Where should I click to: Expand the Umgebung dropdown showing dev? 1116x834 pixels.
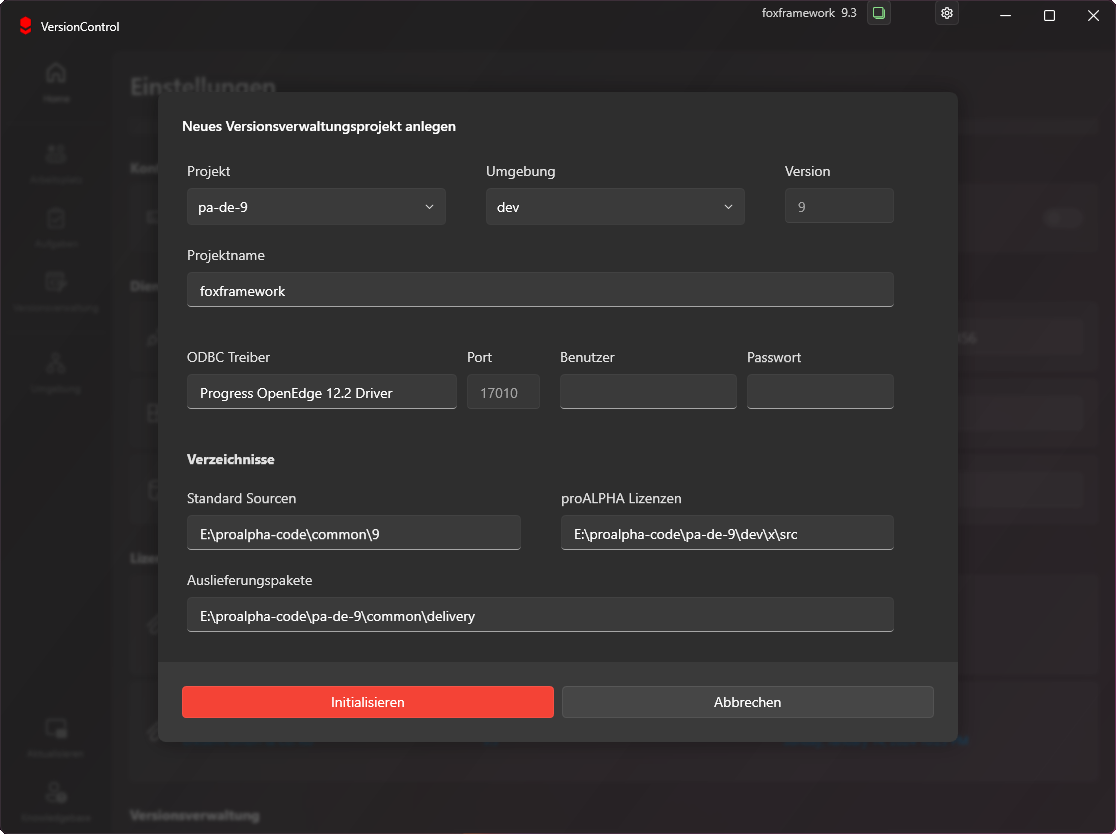tap(615, 206)
